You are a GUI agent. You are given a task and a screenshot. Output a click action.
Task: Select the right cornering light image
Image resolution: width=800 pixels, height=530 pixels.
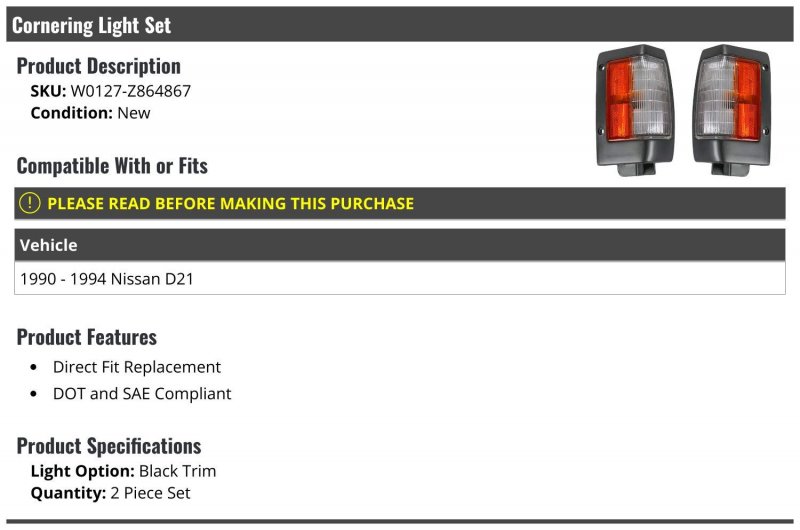tap(731, 111)
